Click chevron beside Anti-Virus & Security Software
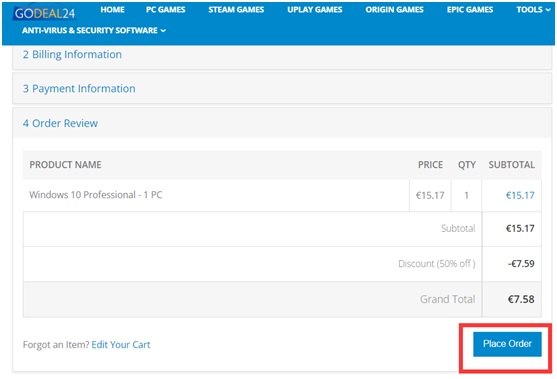The width and height of the screenshot is (557, 379). coord(163,31)
